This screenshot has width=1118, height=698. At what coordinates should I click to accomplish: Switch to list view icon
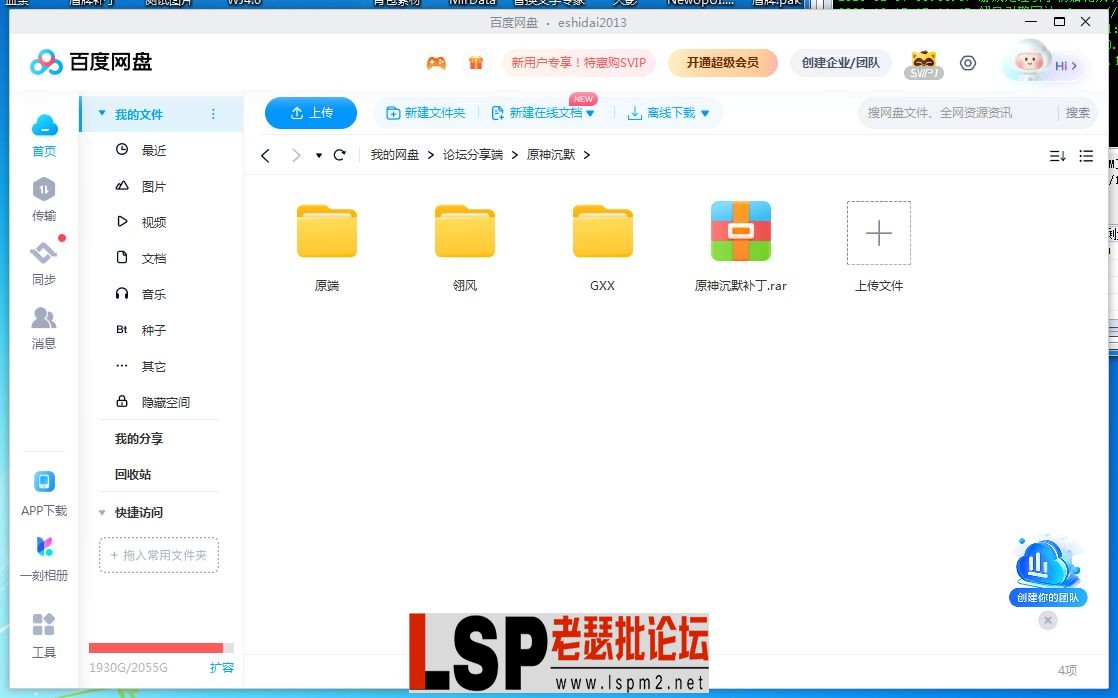pyautogui.click(x=1086, y=155)
